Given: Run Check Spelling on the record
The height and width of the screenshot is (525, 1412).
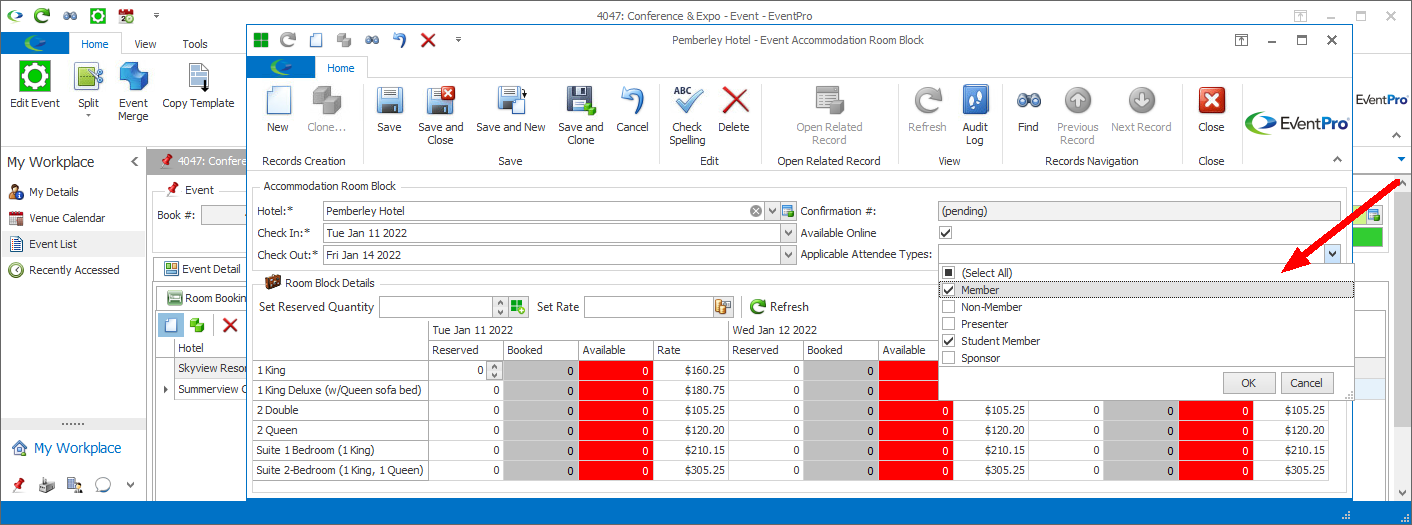Looking at the screenshot, I should (687, 115).
